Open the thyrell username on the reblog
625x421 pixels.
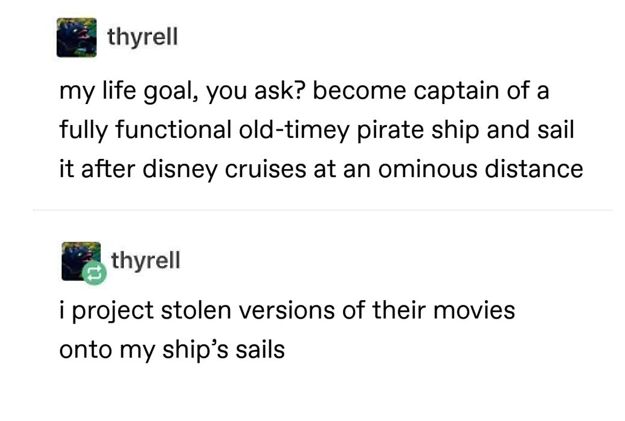click(x=145, y=260)
